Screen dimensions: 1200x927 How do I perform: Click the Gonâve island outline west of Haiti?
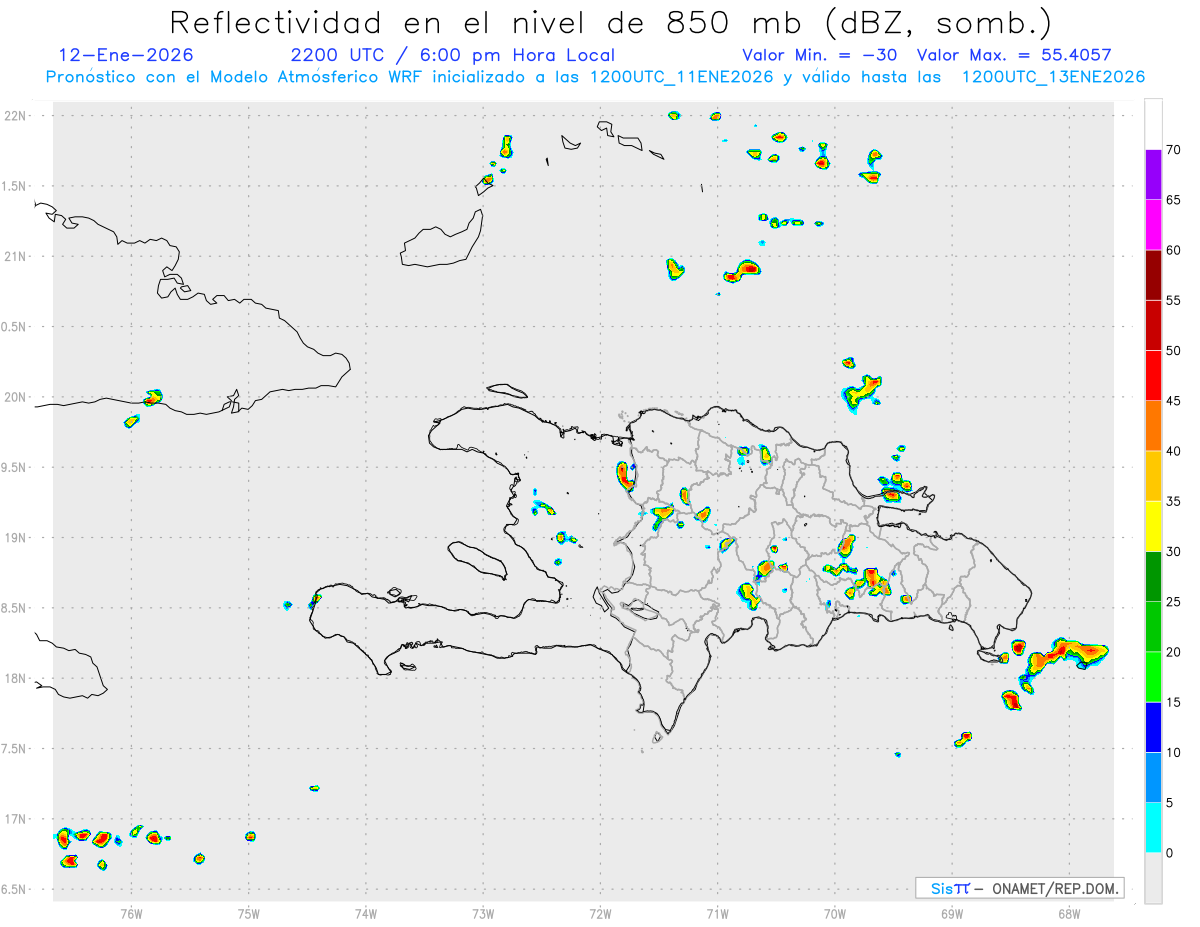477,560
